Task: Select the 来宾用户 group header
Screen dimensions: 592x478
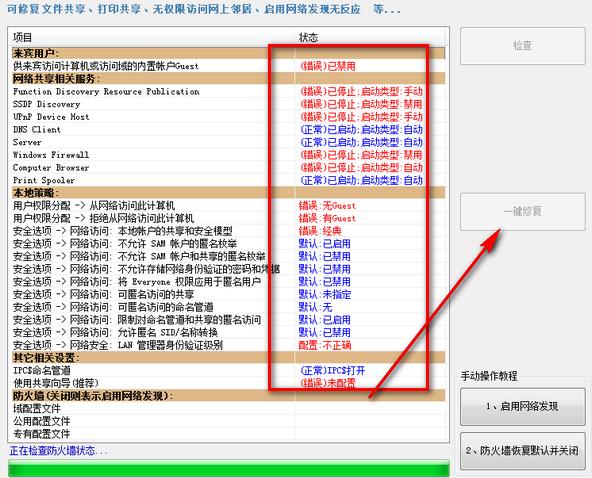Action: coord(228,53)
